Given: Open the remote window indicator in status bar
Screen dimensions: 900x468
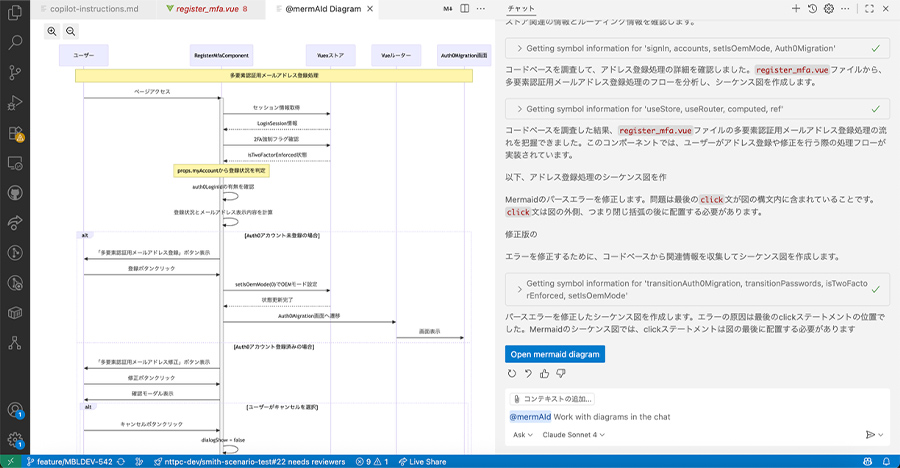Looking at the screenshot, I should 10,462.
